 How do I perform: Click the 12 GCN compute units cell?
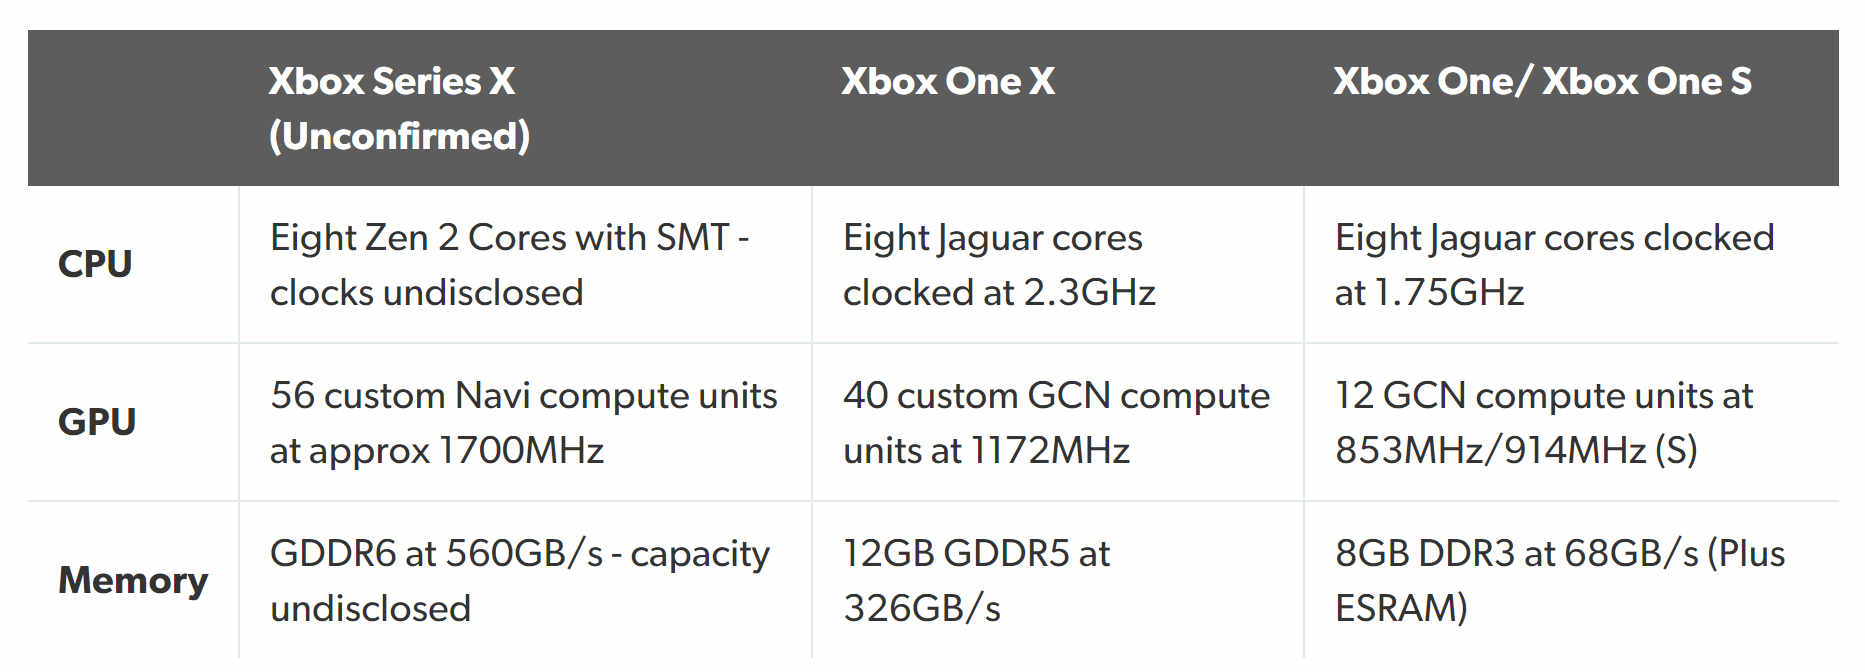[1571, 423]
